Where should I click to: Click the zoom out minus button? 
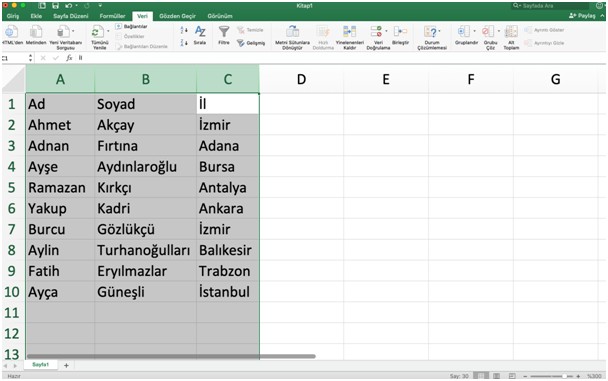(525, 376)
